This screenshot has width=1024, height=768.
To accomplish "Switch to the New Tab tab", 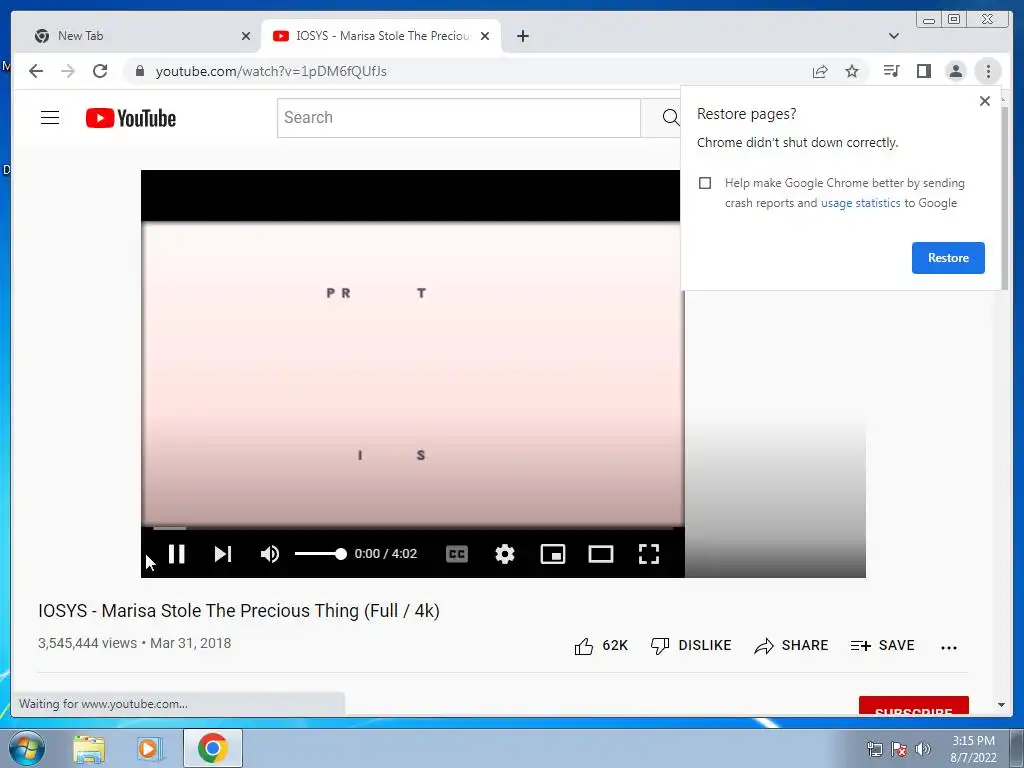I will point(135,36).
